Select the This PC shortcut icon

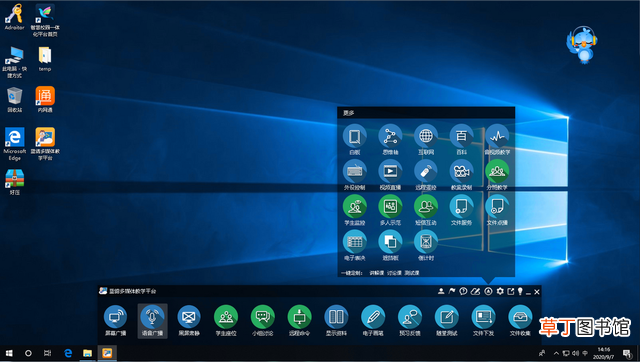[x=15, y=62]
